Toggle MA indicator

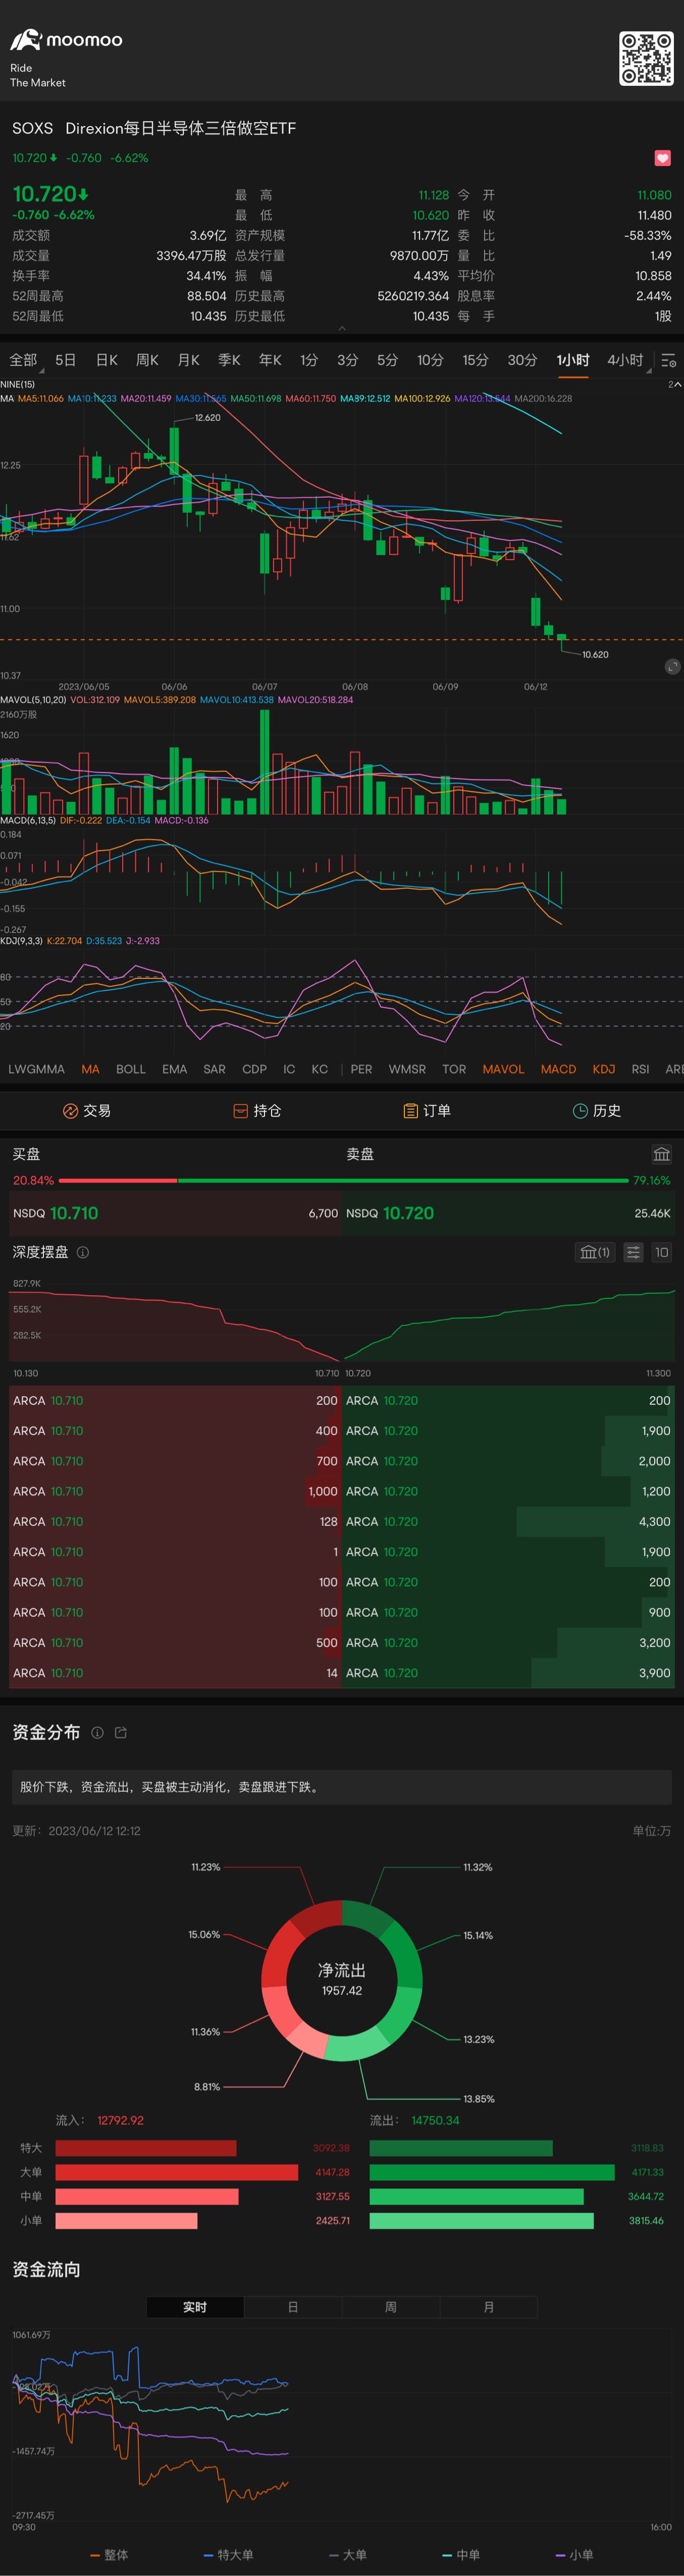[x=90, y=1069]
